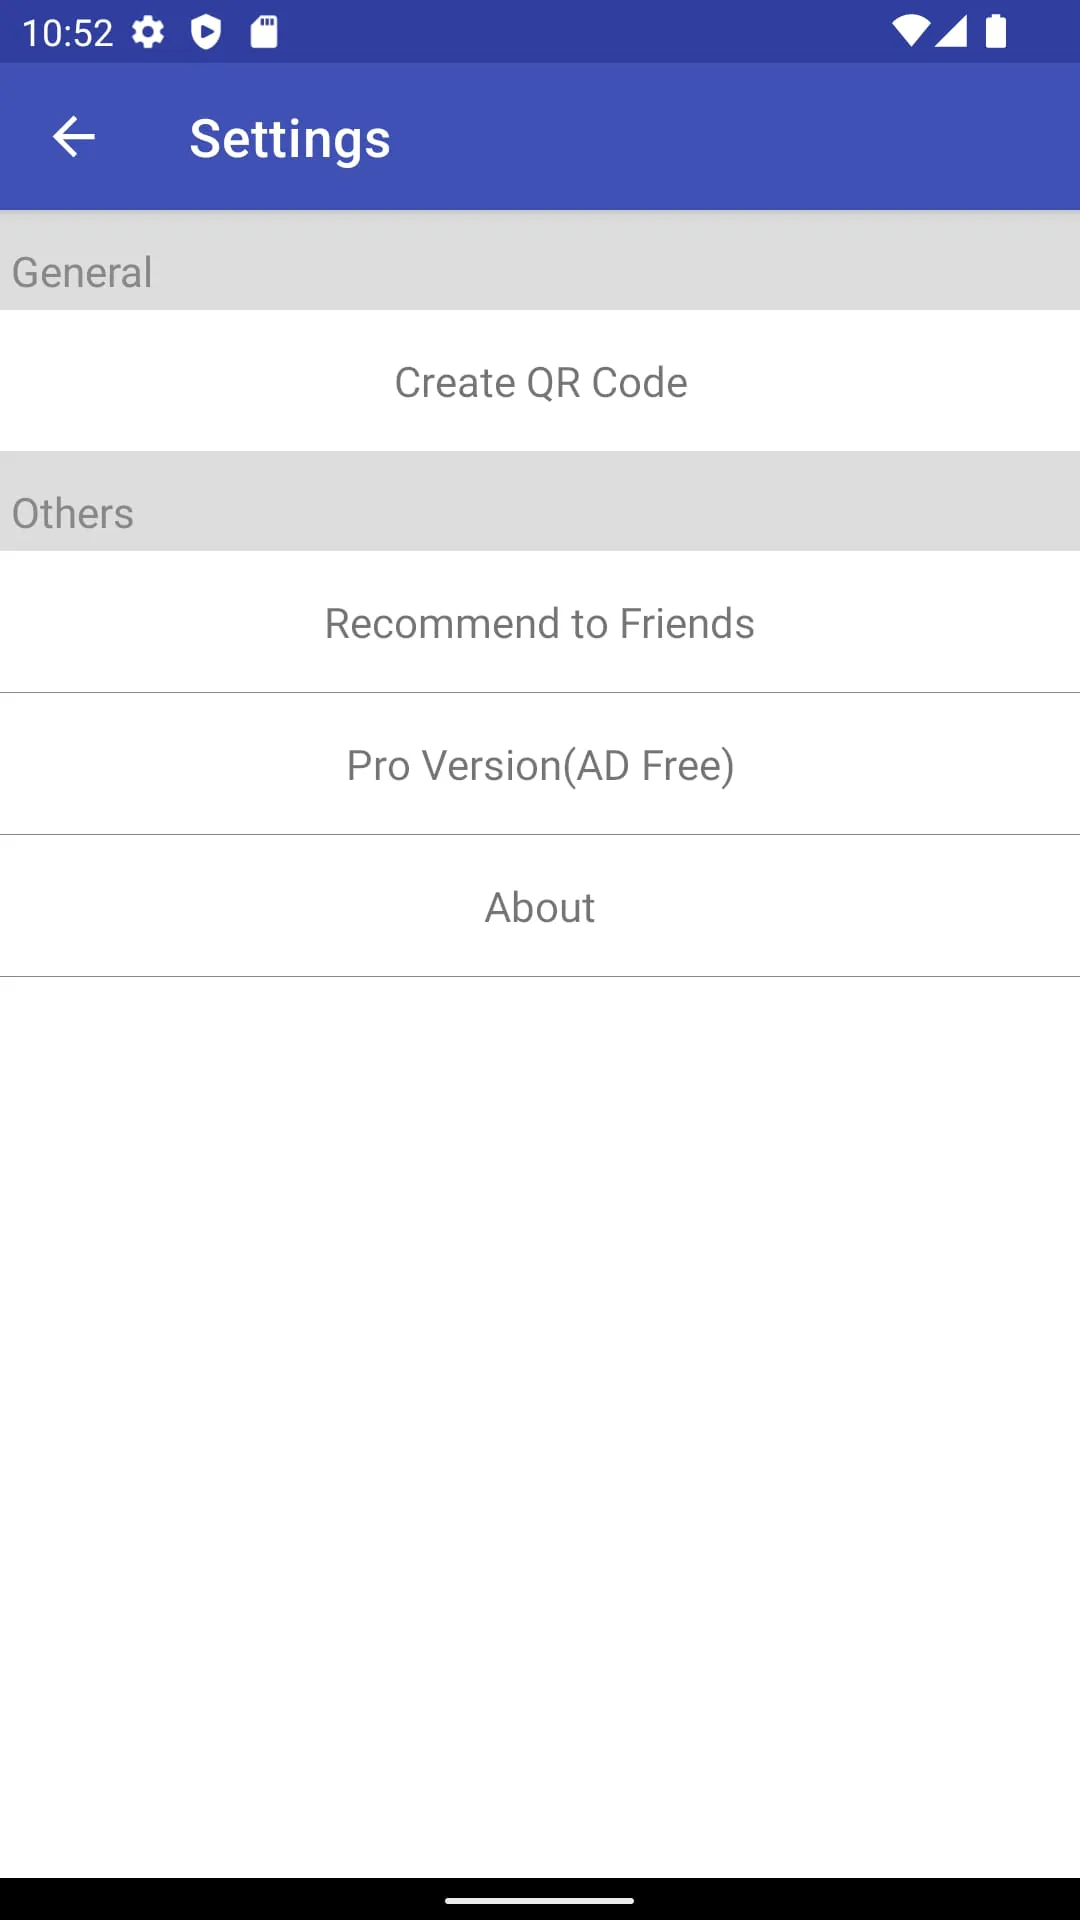Tap the Settings title text
1080x1920 pixels.
[x=290, y=138]
